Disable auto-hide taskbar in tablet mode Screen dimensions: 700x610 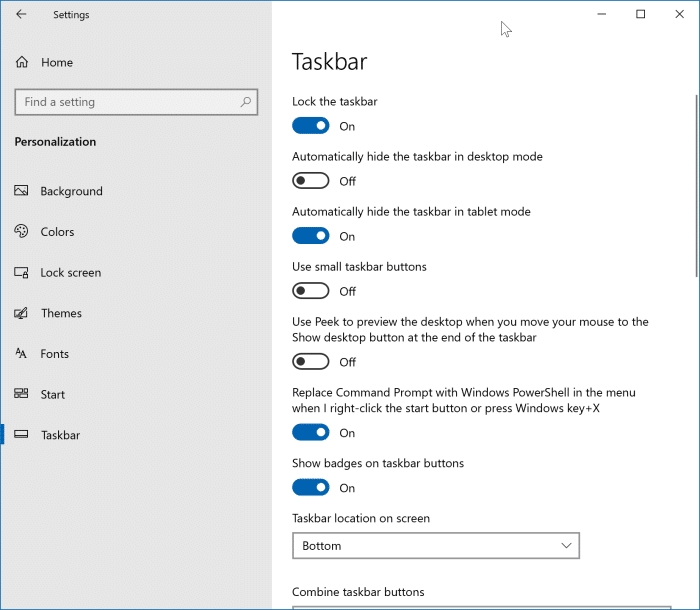pos(311,236)
